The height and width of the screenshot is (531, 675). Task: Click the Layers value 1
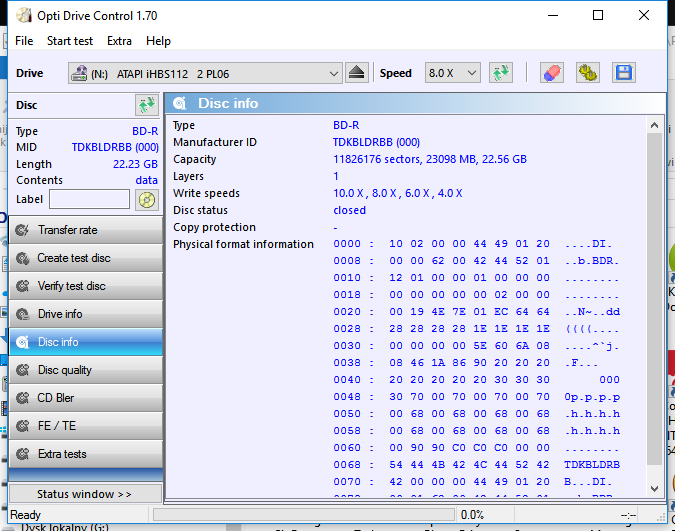[x=336, y=176]
